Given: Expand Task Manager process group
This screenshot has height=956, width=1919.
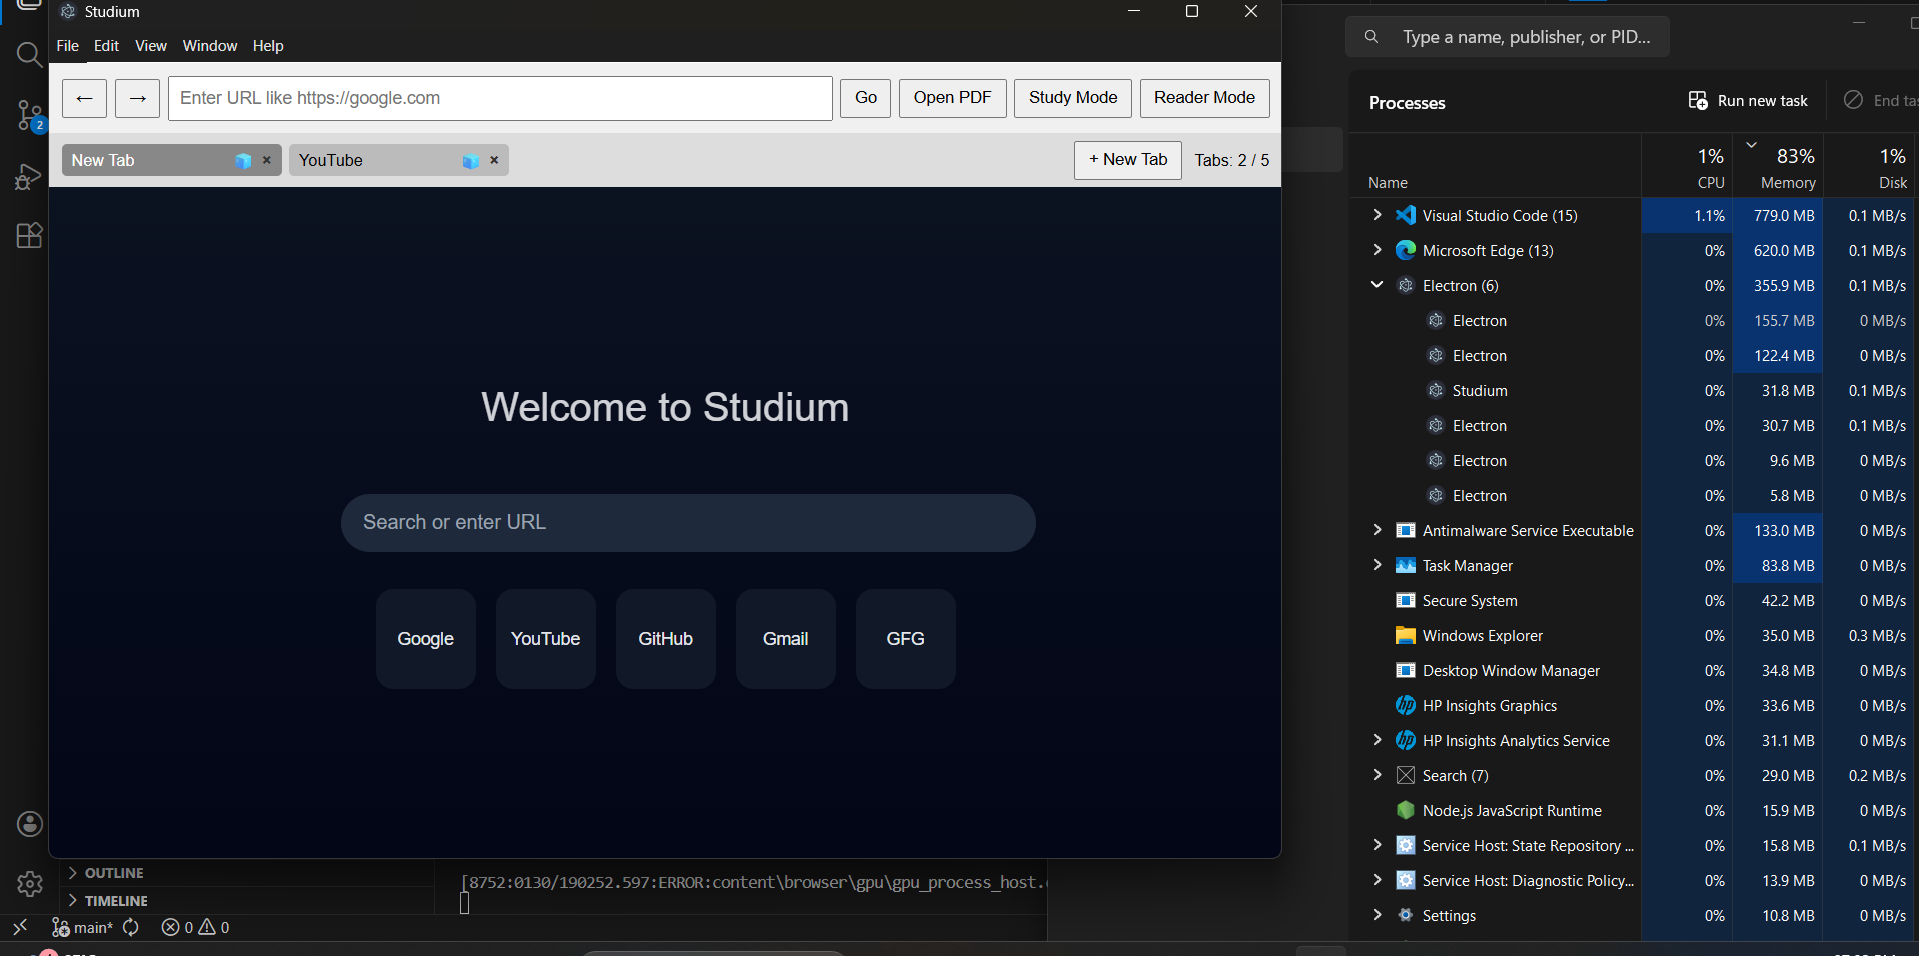Looking at the screenshot, I should 1377,565.
